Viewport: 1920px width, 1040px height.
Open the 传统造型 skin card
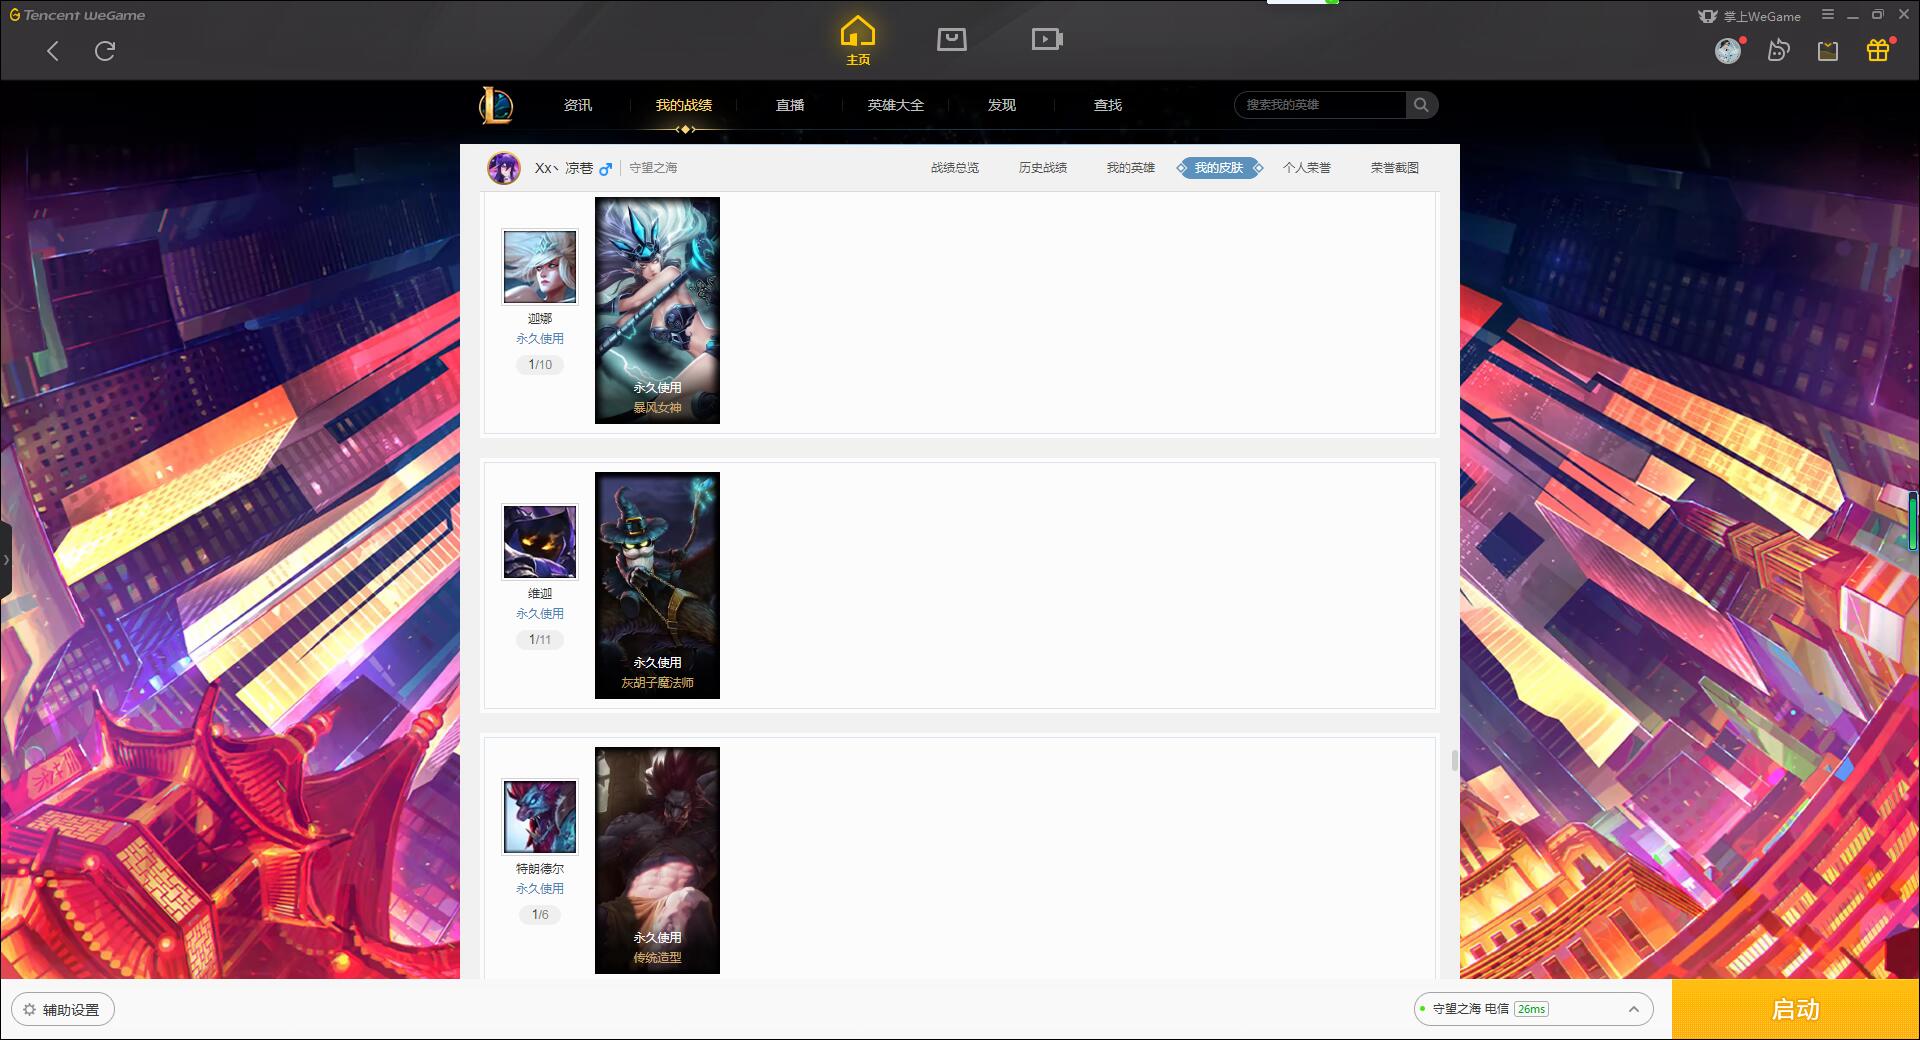tap(657, 860)
